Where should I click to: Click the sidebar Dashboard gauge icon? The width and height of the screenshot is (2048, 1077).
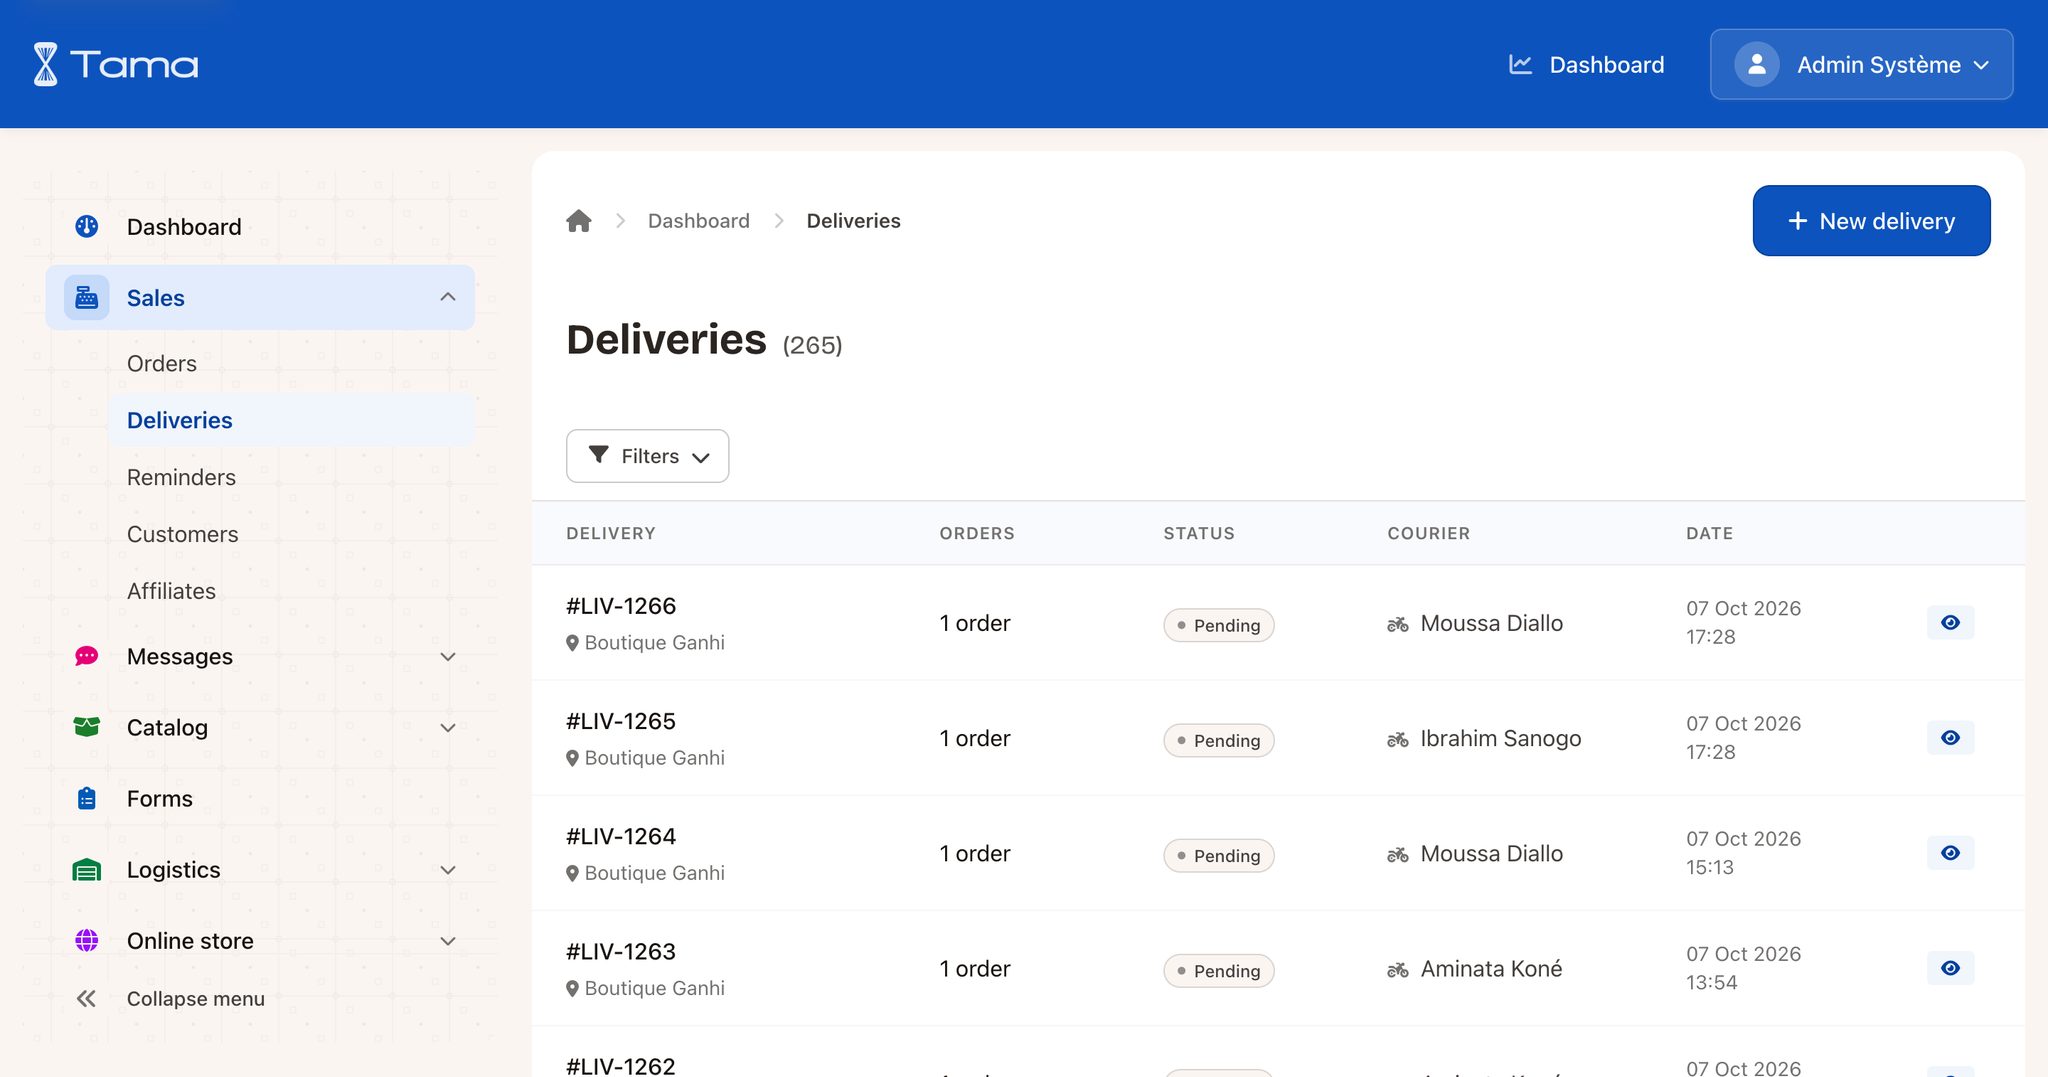[x=87, y=227]
